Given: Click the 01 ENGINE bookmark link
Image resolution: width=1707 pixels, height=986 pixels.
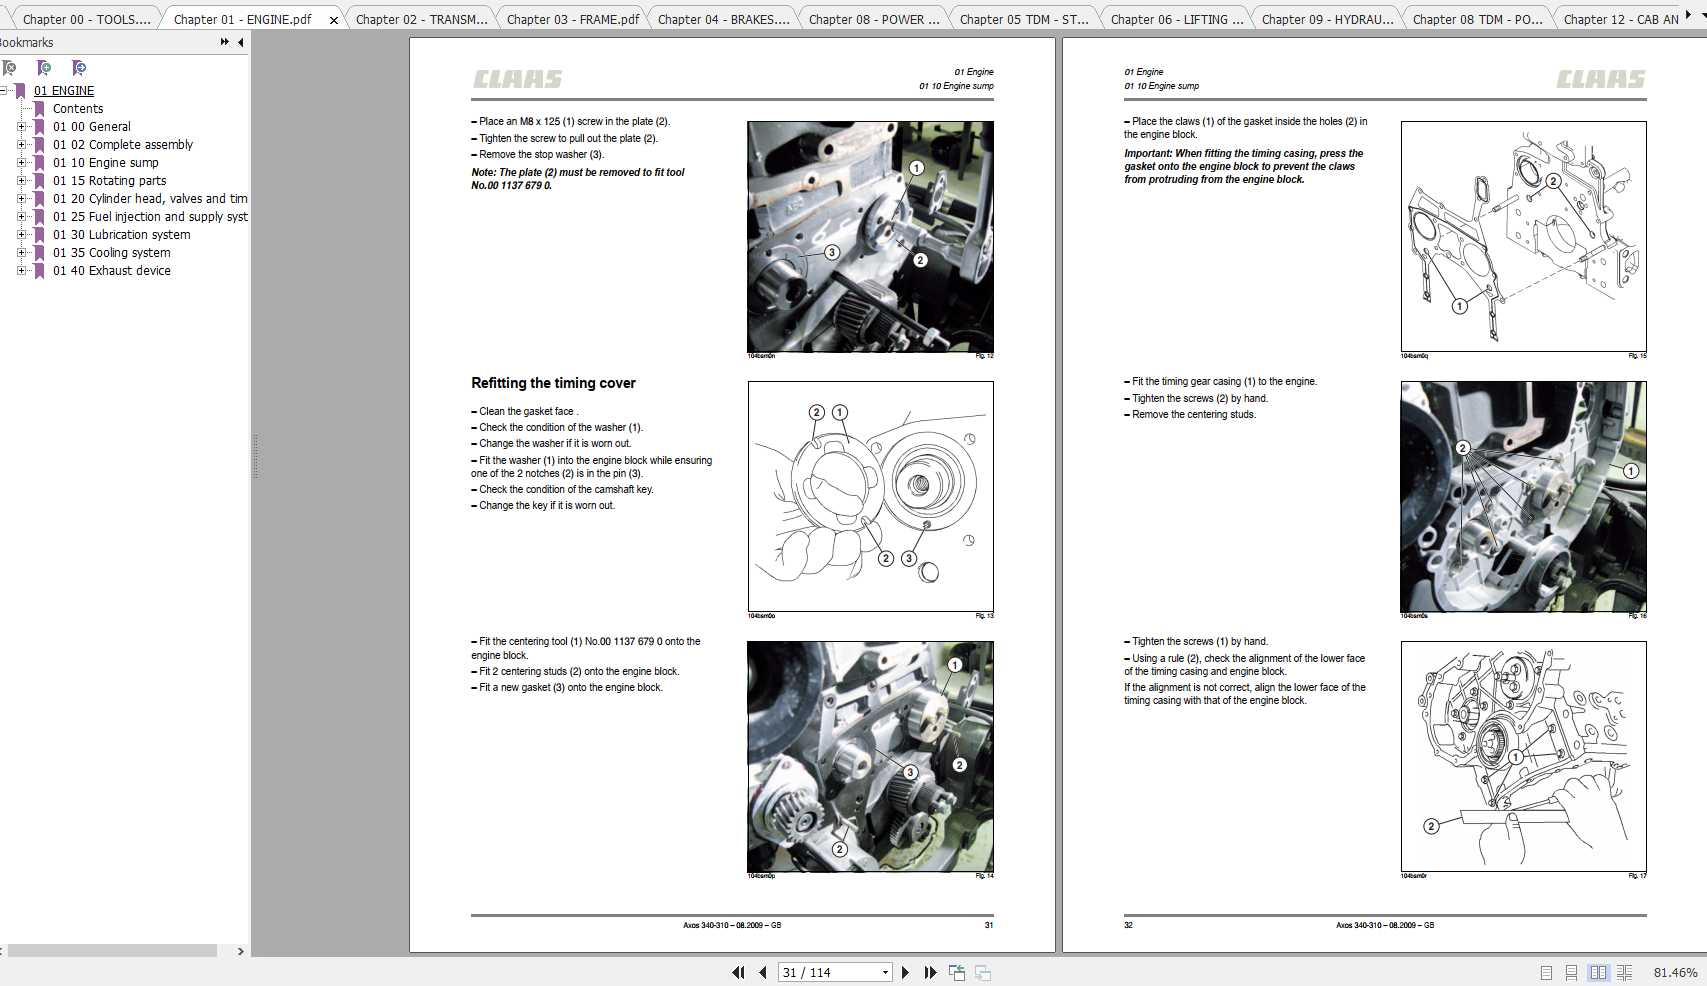Looking at the screenshot, I should pyautogui.click(x=65, y=90).
